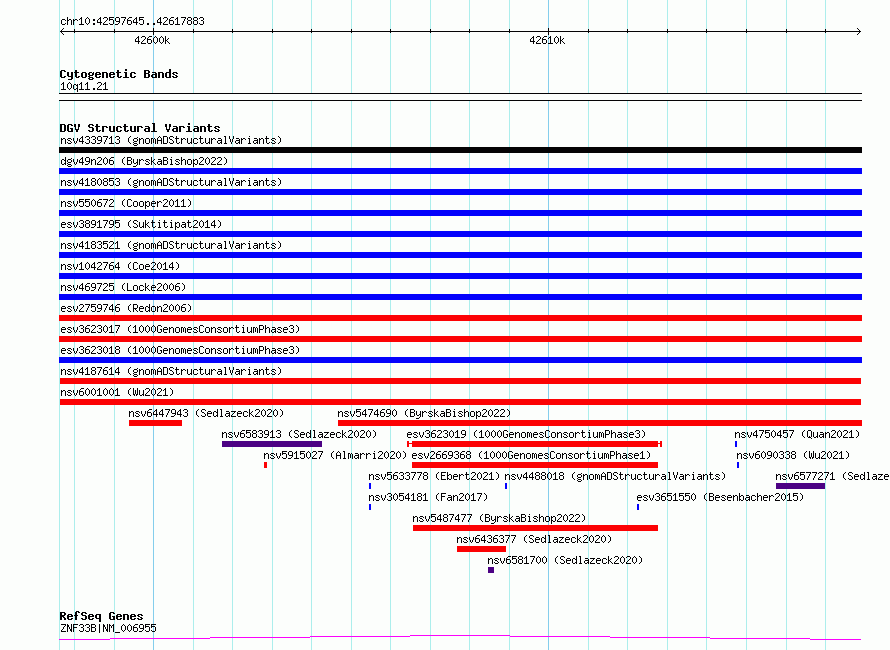Viewport: 890px width, 650px height.
Task: Click nsv5474690 (ByrskaBishop2022) label
Action: coord(424,413)
